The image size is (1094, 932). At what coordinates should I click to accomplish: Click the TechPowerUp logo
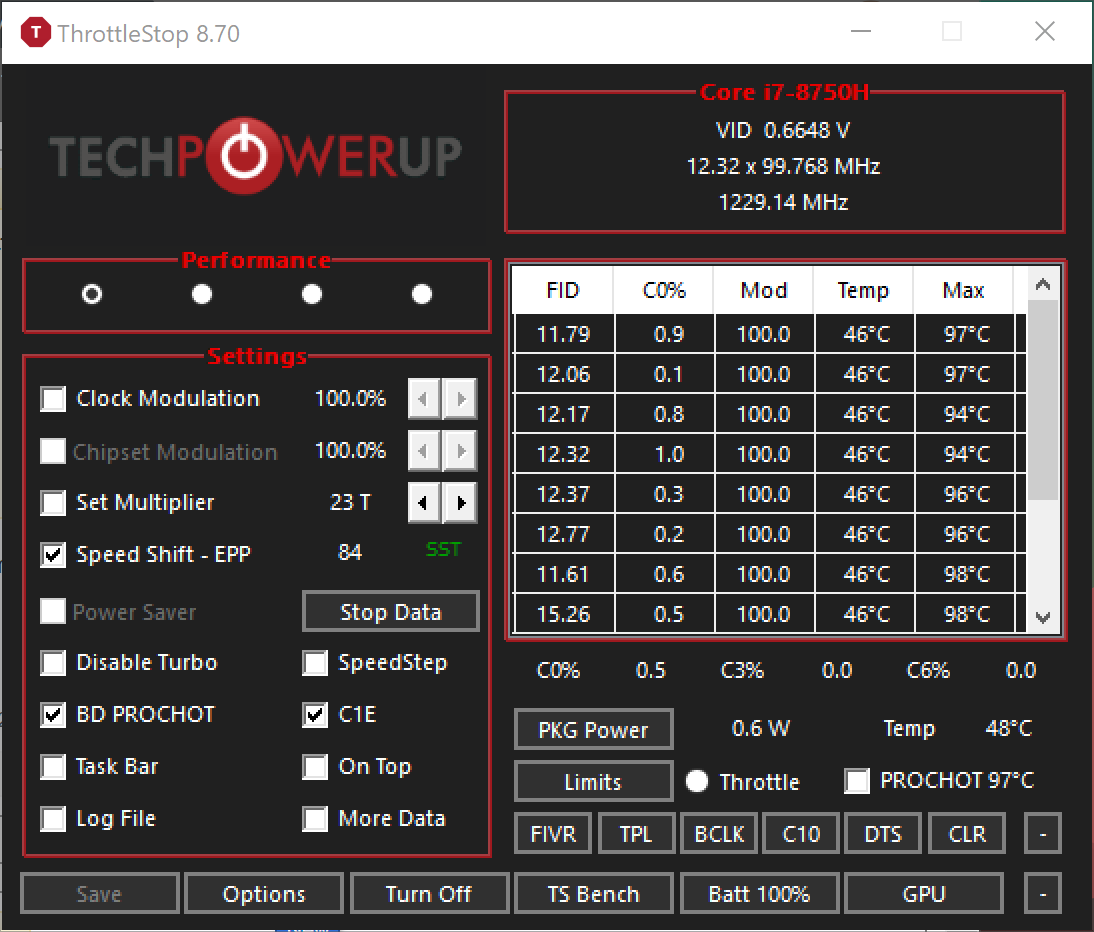pos(256,154)
